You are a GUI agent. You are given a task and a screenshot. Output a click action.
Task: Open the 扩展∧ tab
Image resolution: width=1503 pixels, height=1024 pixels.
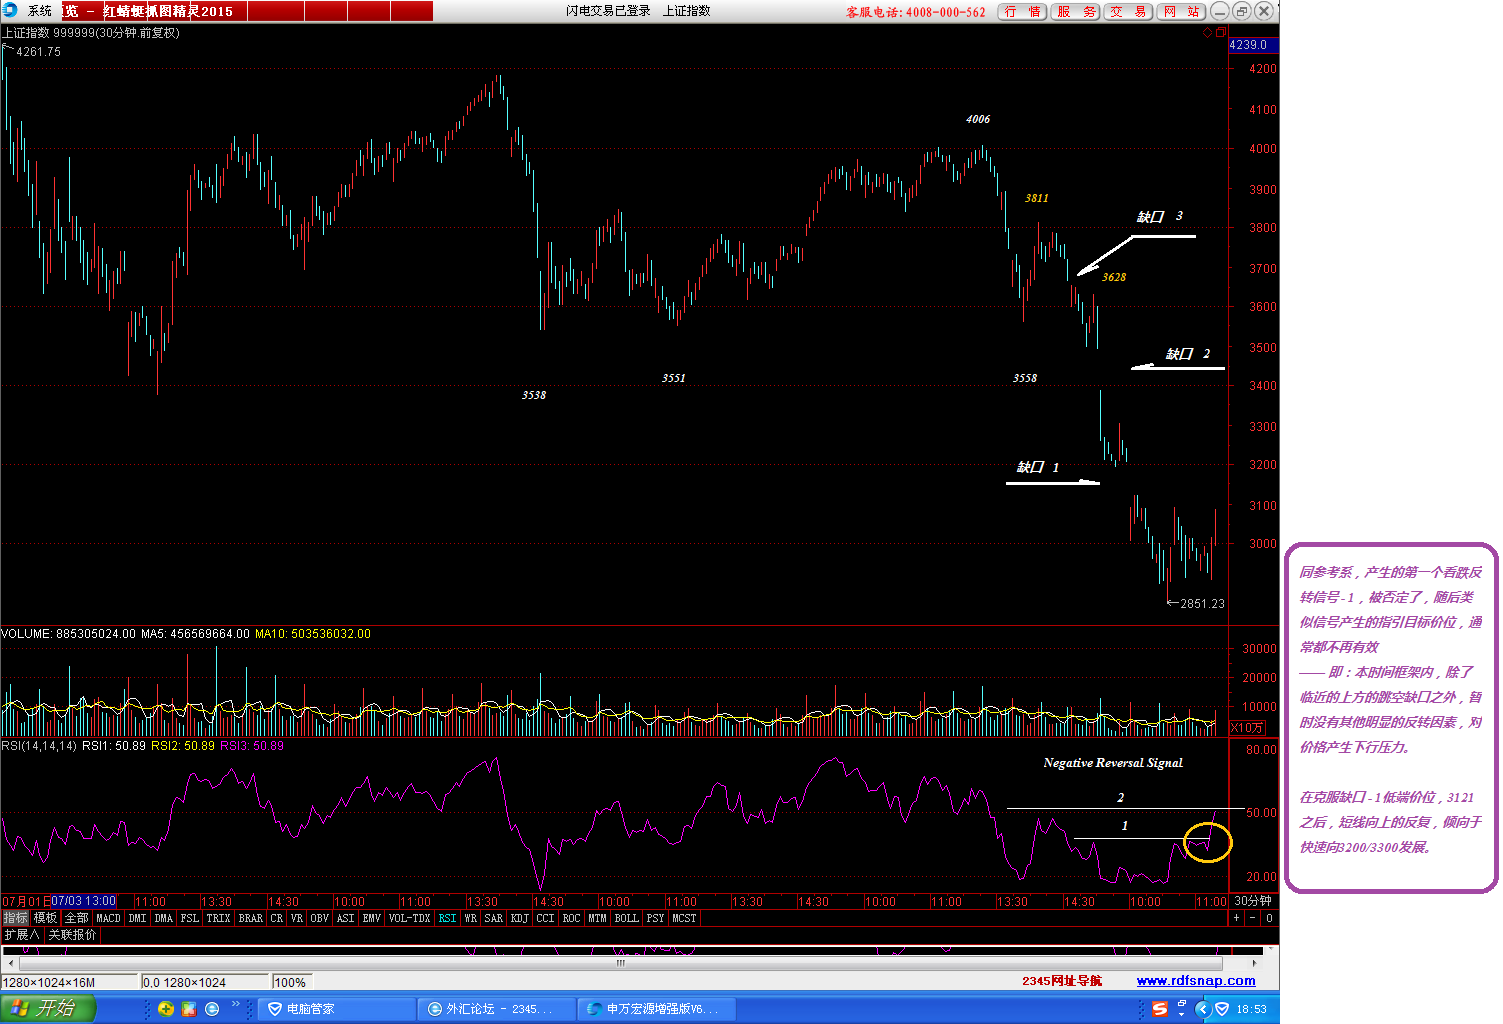point(22,935)
